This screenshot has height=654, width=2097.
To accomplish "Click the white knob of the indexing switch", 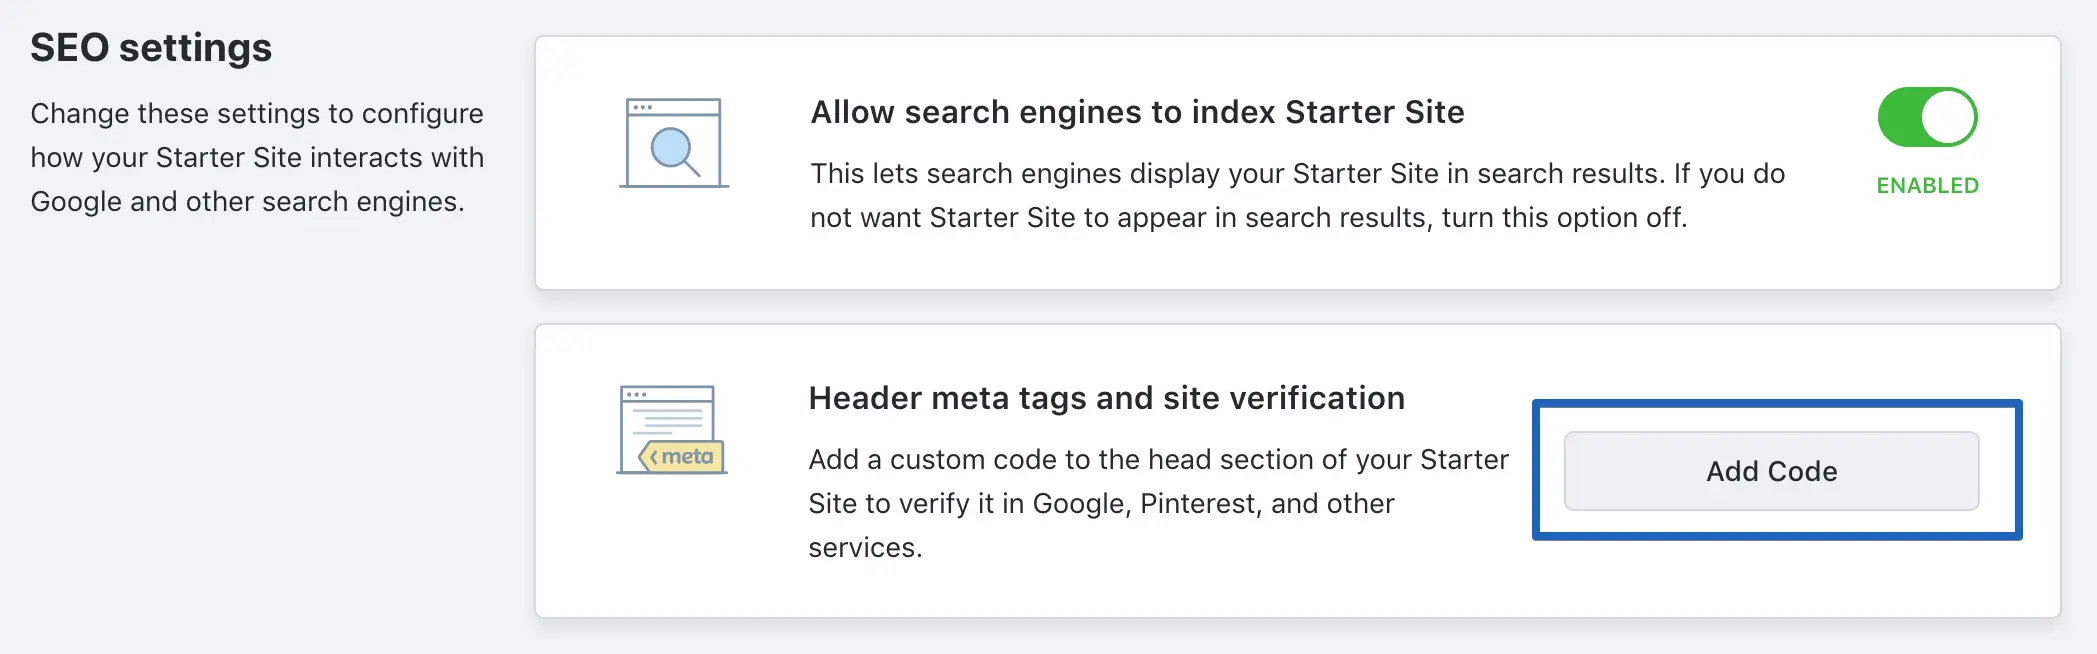I will (x=1948, y=117).
